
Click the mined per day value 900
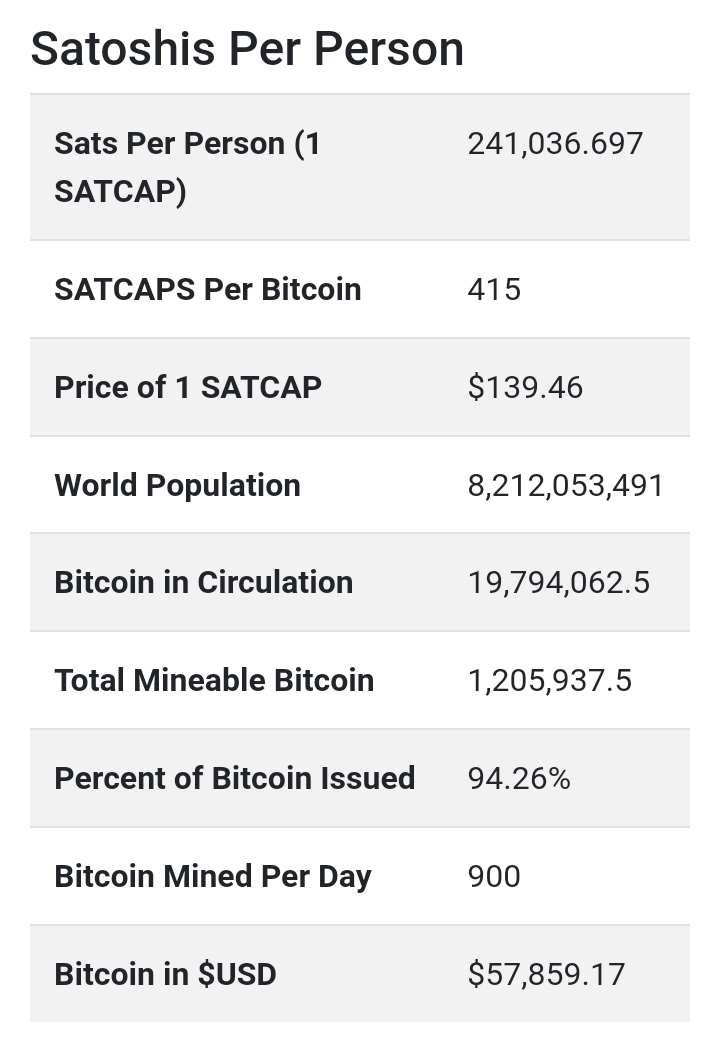click(494, 876)
